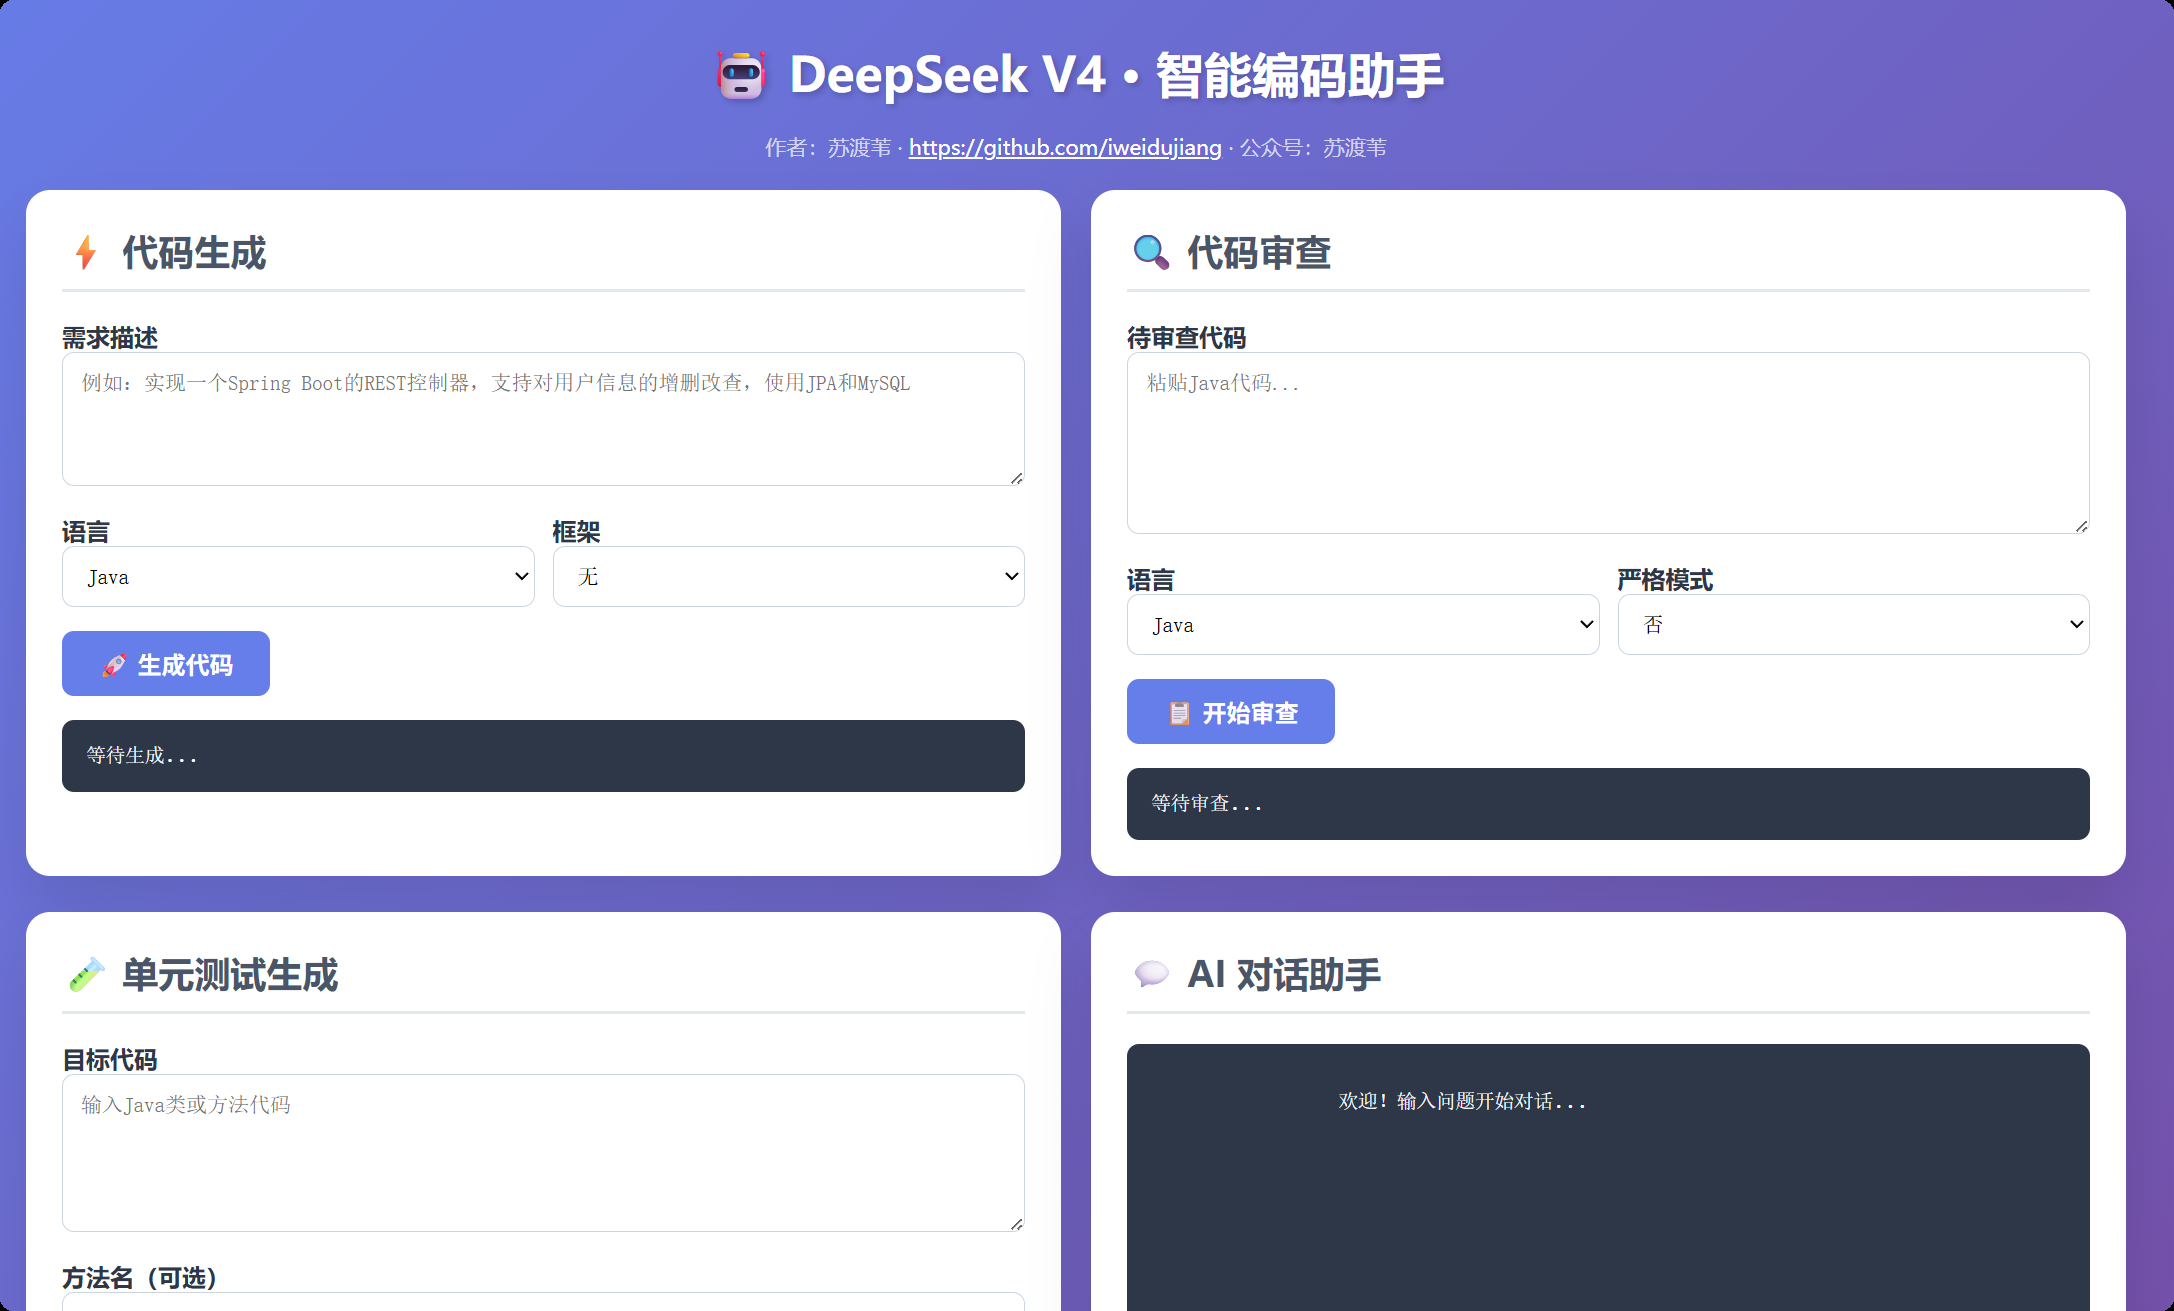This screenshot has height=1311, width=2174.
Task: Click the lightning bolt icon beside 代码生成
Action: click(86, 253)
